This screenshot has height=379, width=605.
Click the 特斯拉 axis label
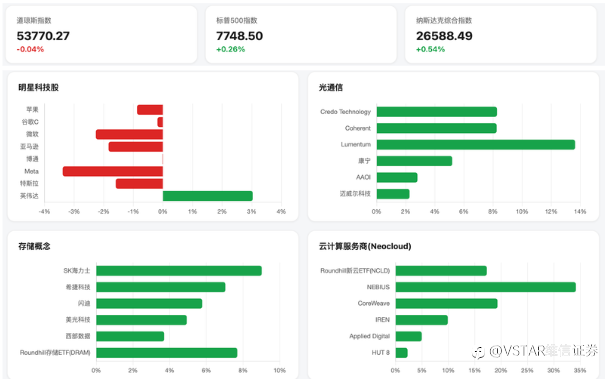pyautogui.click(x=29, y=183)
